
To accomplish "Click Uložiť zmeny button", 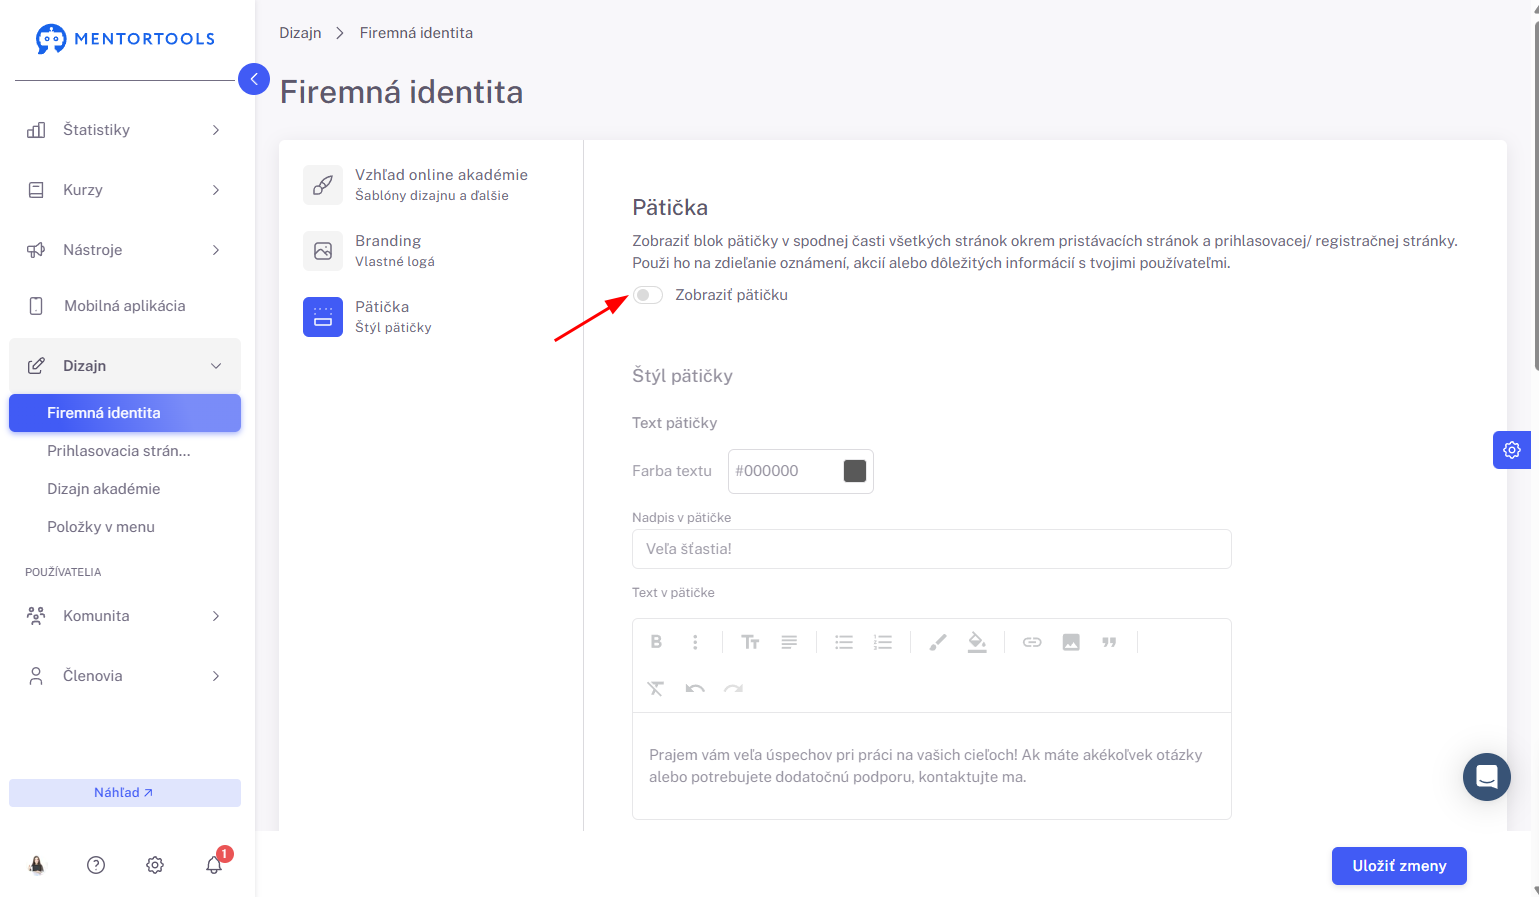I will [x=1399, y=866].
